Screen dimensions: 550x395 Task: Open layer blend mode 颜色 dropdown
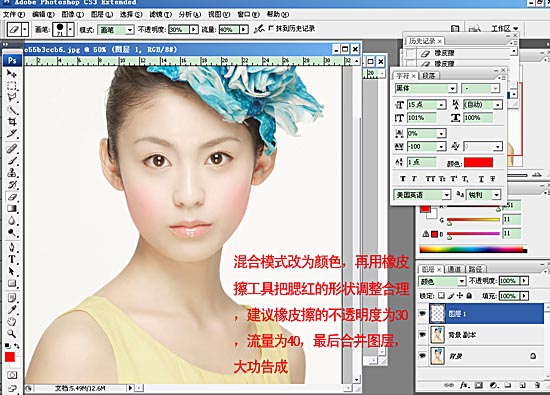pos(462,281)
